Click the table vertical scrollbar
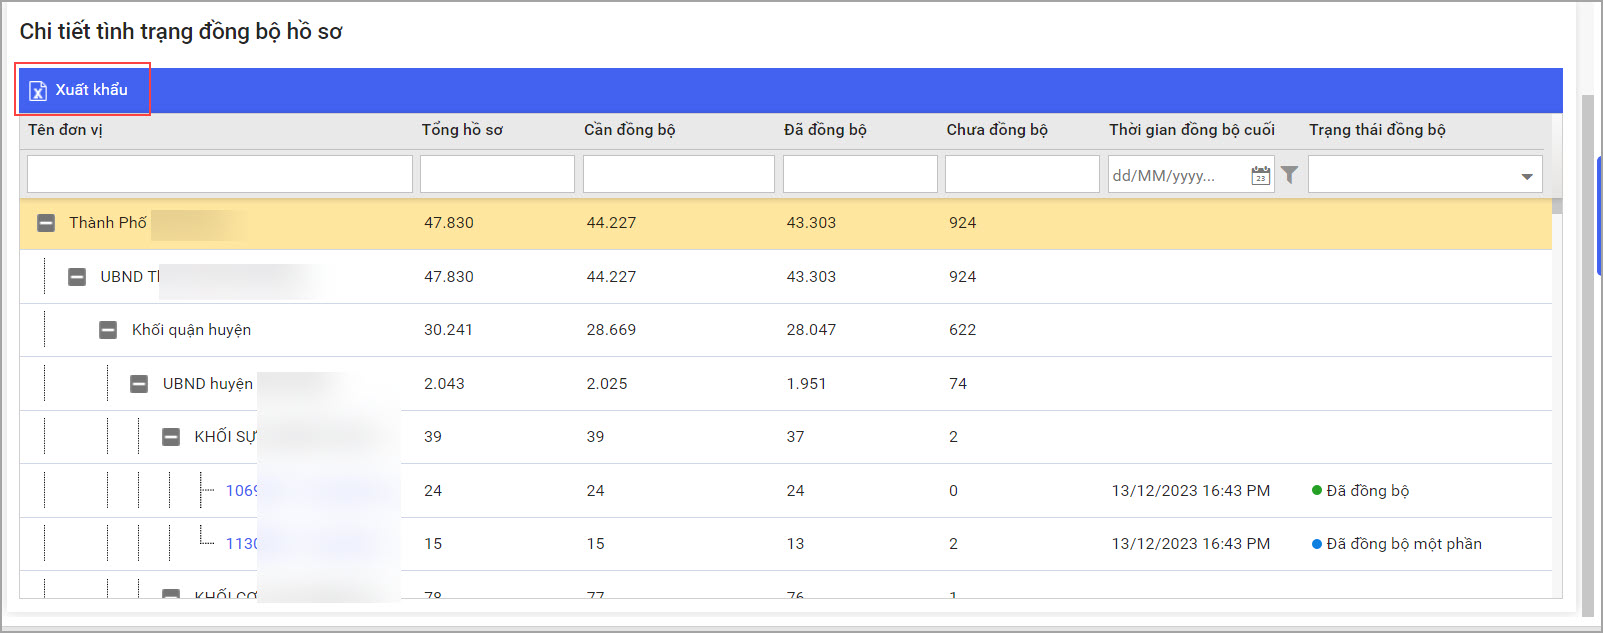The width and height of the screenshot is (1603, 633). [1557, 400]
